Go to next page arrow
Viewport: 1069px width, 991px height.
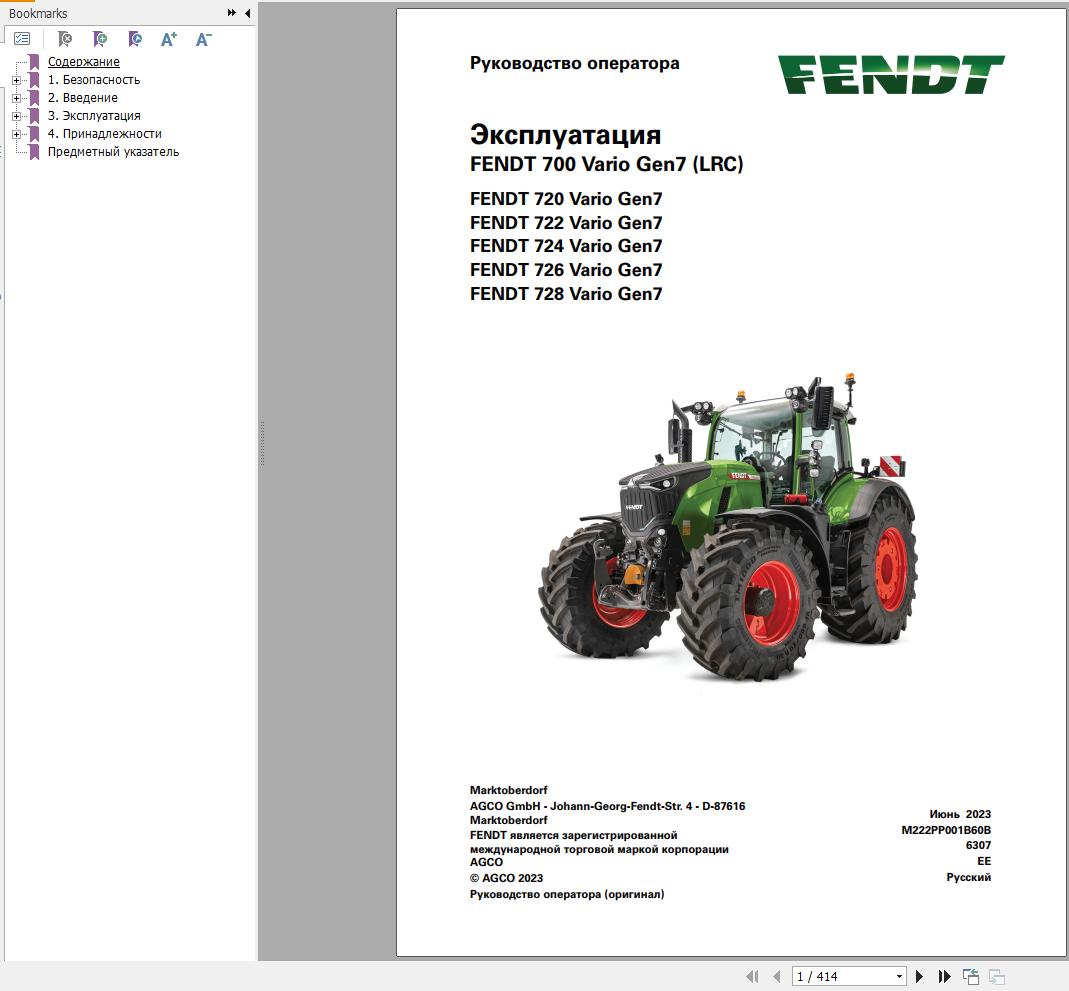coord(919,976)
